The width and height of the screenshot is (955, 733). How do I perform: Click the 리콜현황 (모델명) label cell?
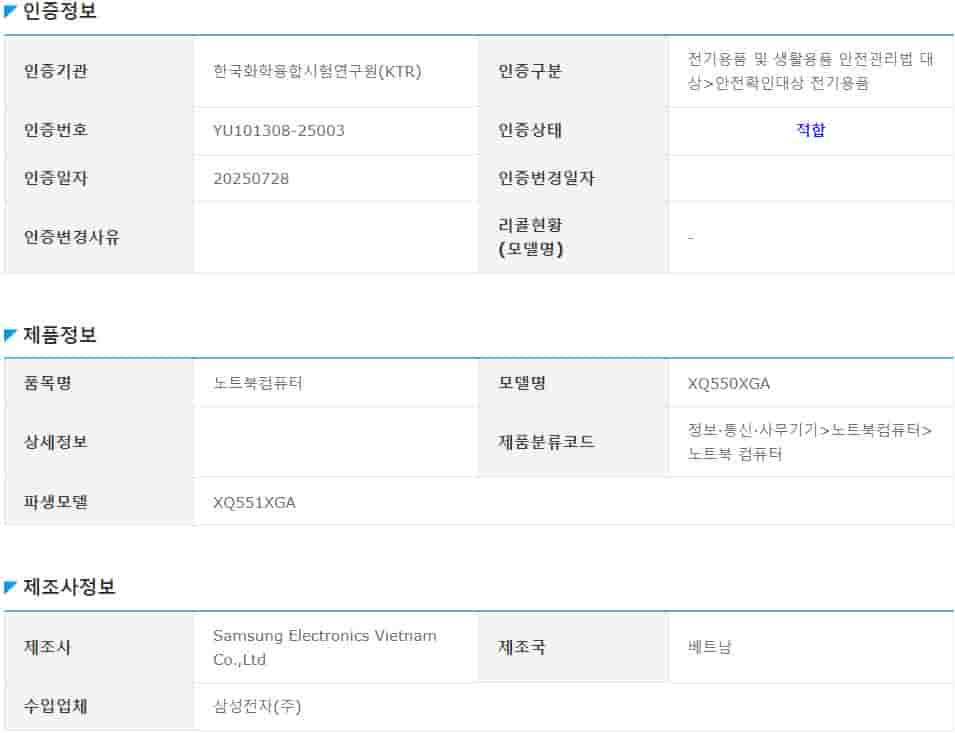pyautogui.click(x=531, y=237)
